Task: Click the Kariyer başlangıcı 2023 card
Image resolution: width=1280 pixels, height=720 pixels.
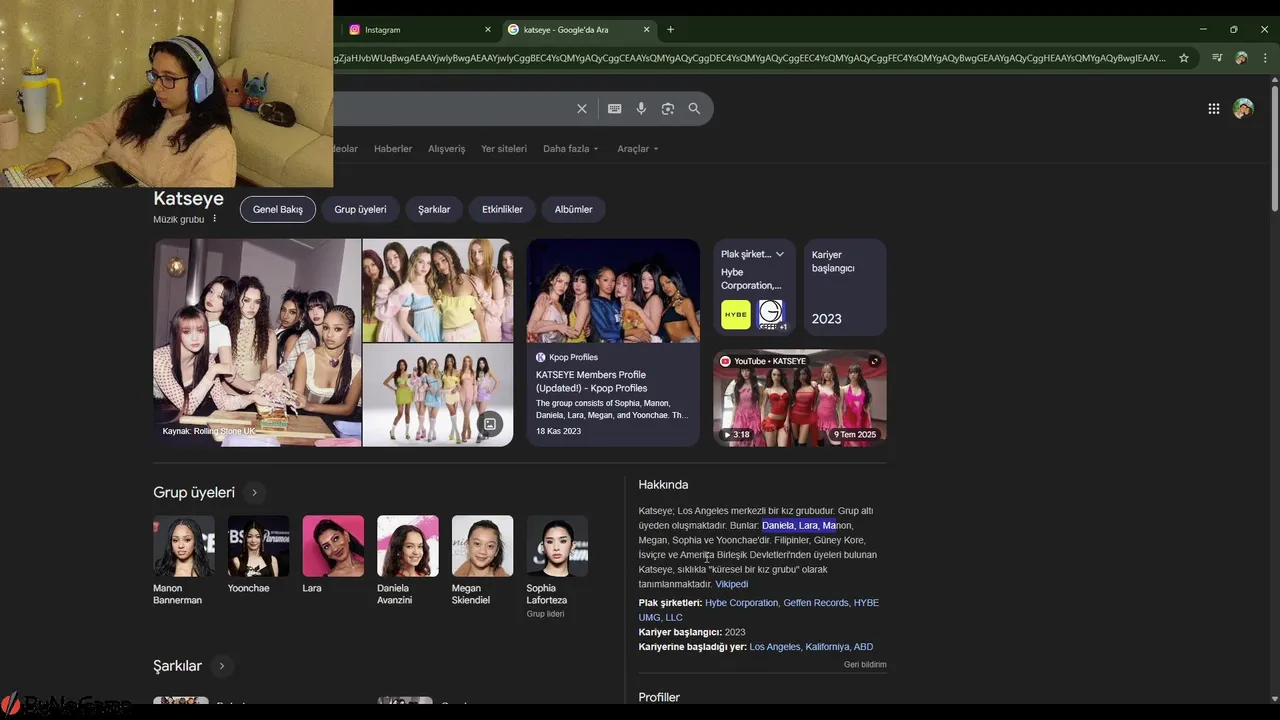Action: pyautogui.click(x=845, y=287)
